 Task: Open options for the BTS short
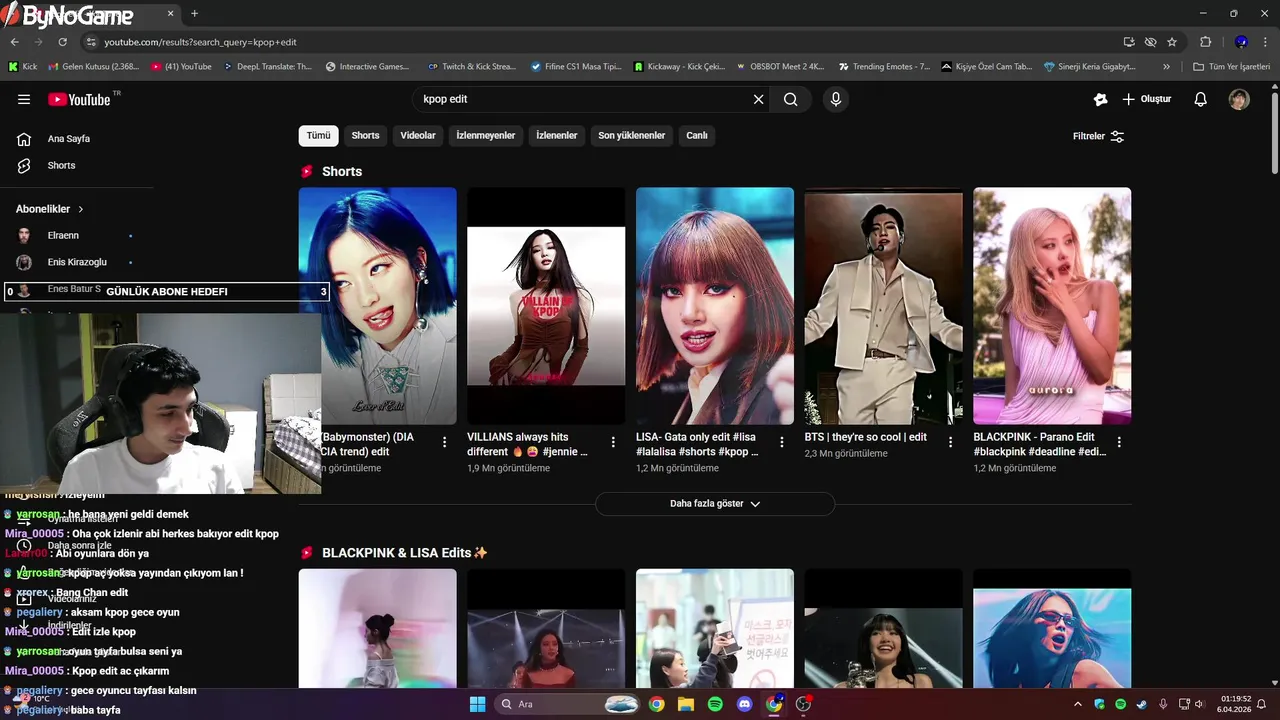tap(951, 442)
